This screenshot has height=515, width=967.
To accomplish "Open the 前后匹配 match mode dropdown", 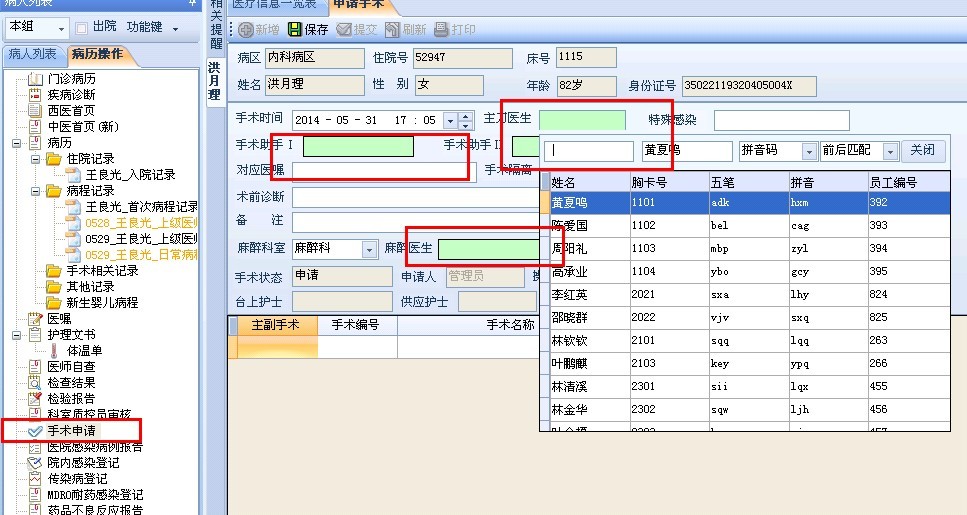I will pyautogui.click(x=890, y=151).
